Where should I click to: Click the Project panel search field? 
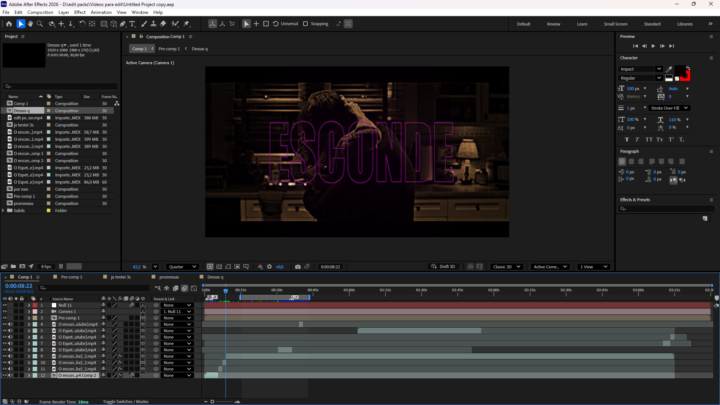click(60, 86)
